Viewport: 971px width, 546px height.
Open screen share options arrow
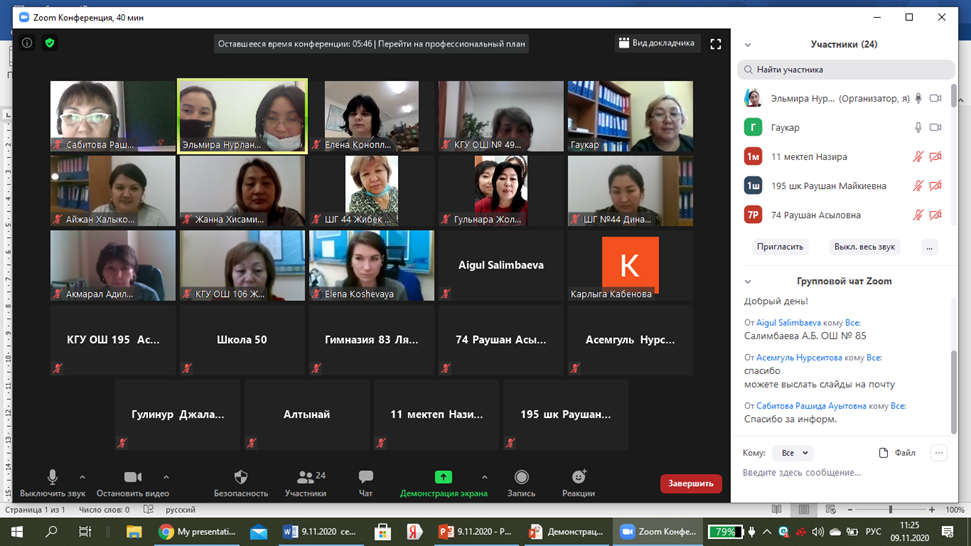point(484,477)
